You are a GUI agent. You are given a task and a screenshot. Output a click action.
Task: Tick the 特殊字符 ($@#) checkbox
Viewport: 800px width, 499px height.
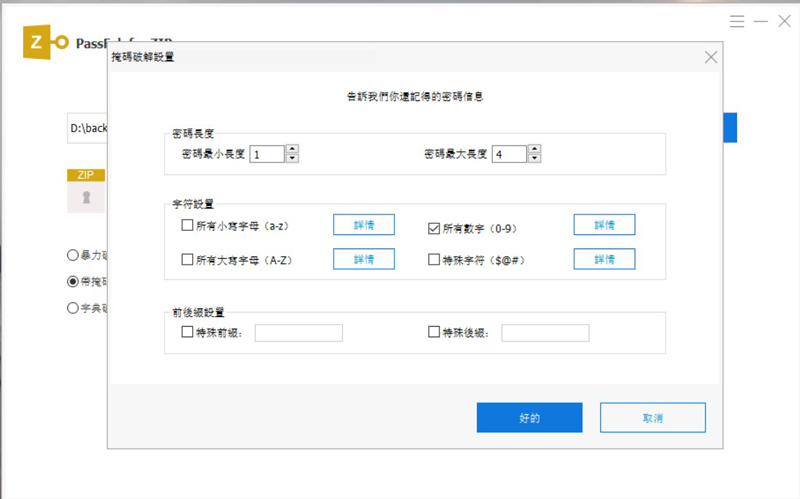pyautogui.click(x=433, y=259)
